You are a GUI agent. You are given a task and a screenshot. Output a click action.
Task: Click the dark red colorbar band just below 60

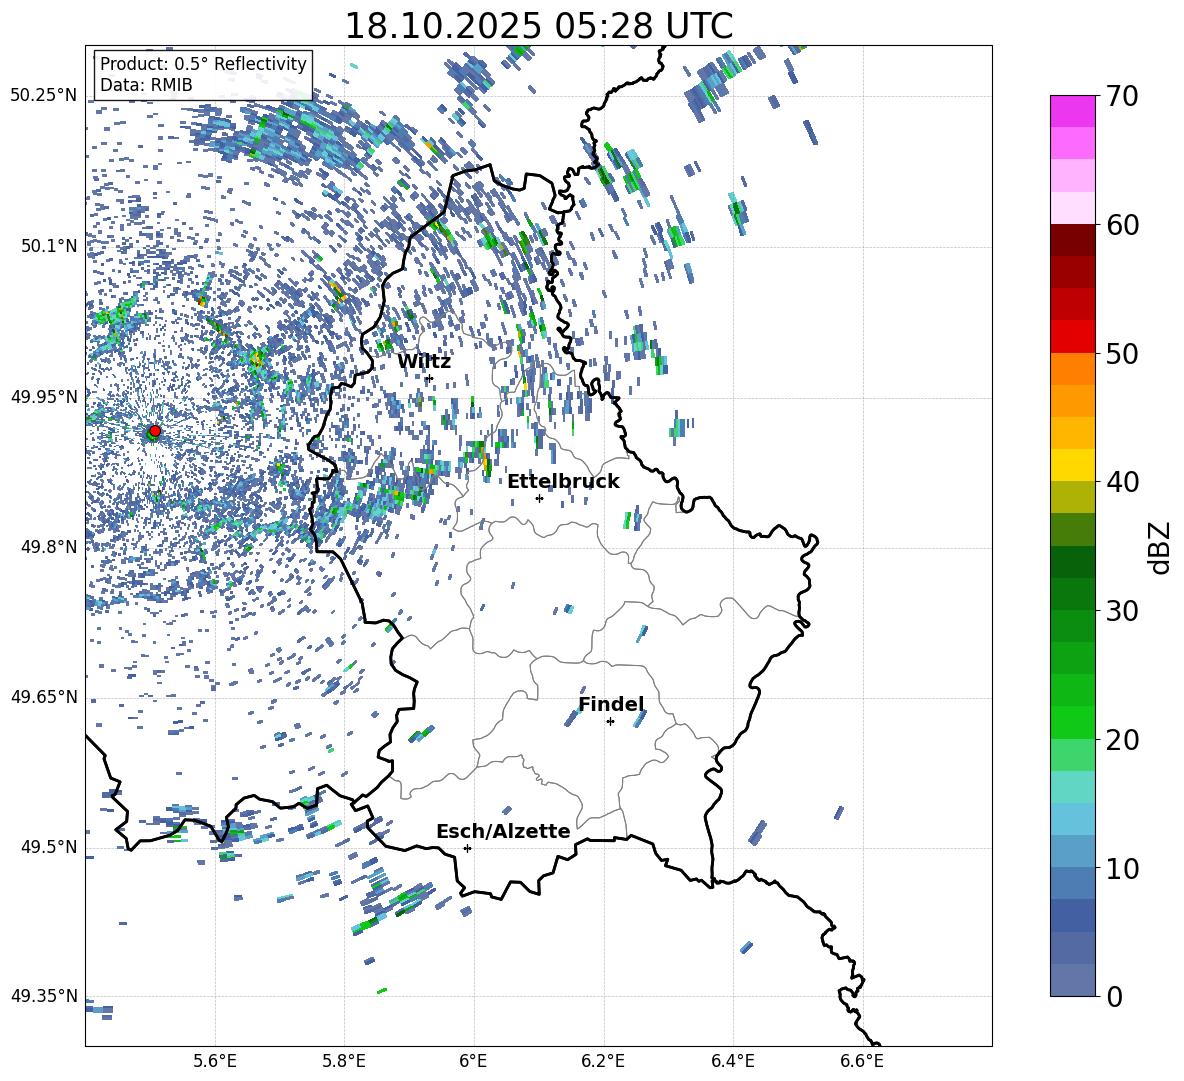(x=1073, y=241)
